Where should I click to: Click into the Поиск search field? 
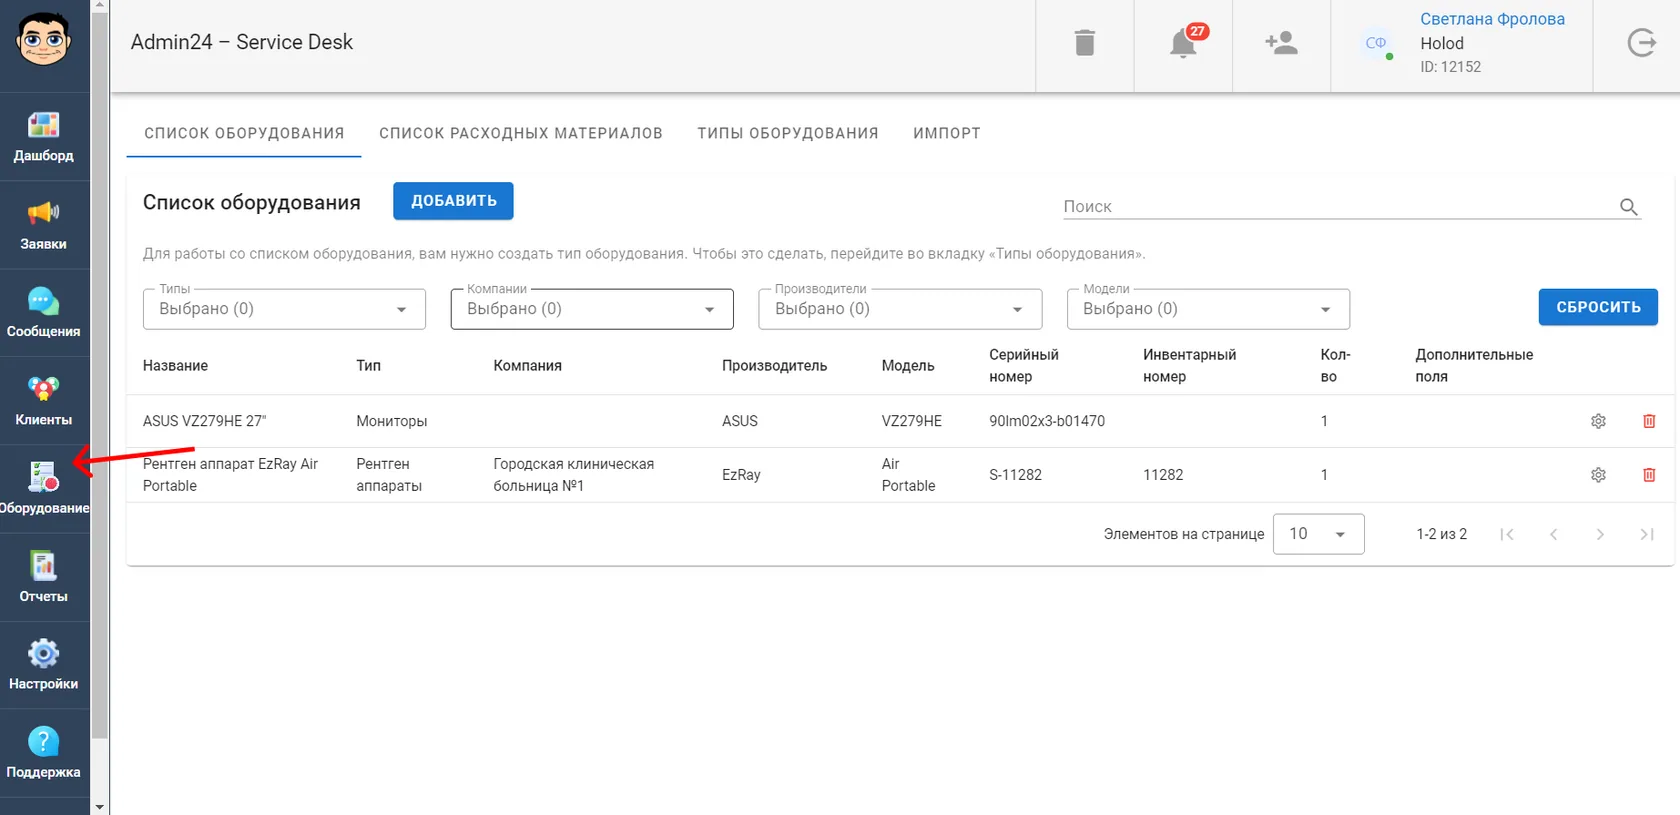1340,206
